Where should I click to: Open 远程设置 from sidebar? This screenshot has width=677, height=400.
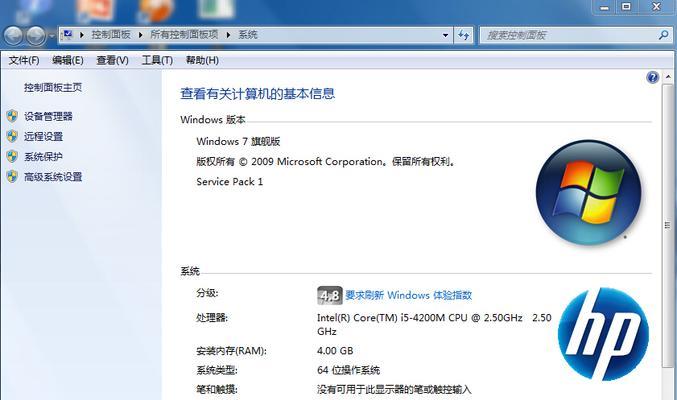tap(43, 137)
